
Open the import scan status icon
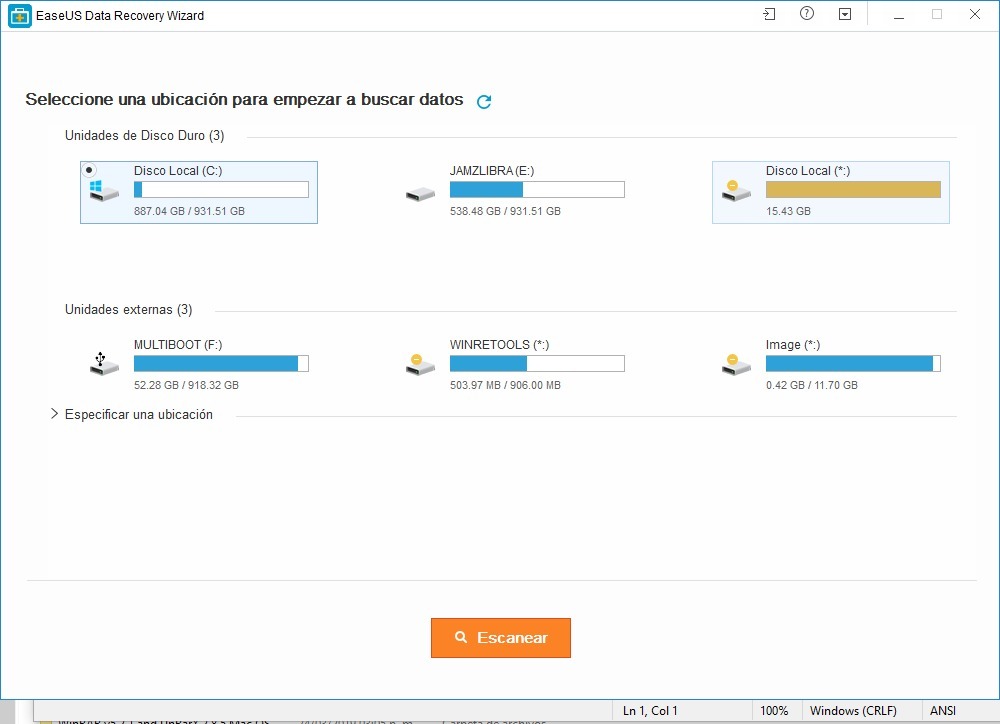(769, 14)
